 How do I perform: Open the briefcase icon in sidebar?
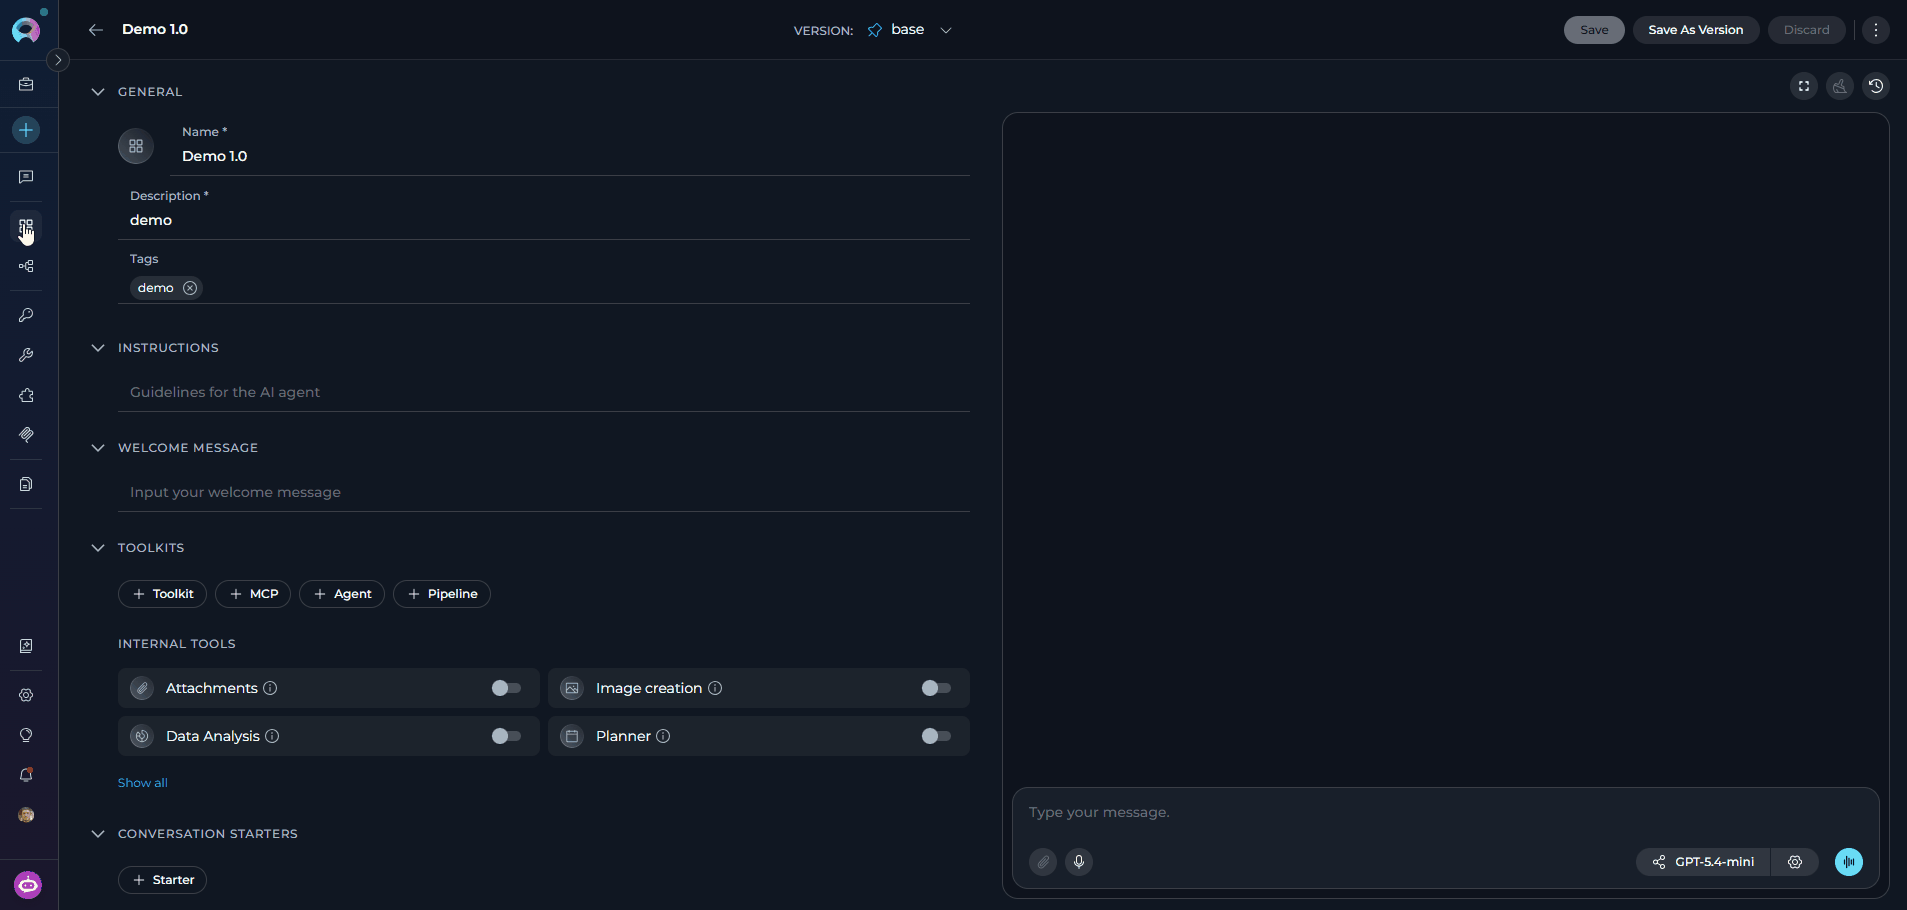[26, 85]
